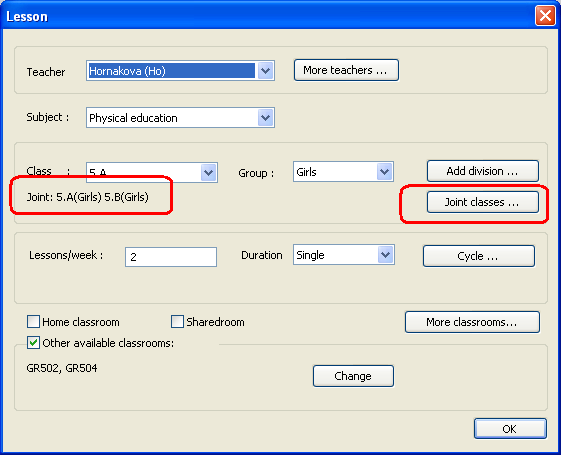561x455 pixels.
Task: Click the Cycle button
Action: pos(479,256)
